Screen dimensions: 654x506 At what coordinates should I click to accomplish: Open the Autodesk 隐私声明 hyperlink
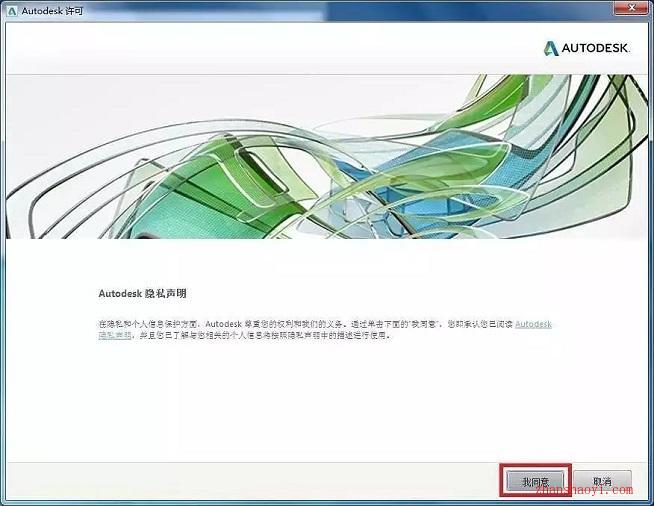click(x=533, y=324)
